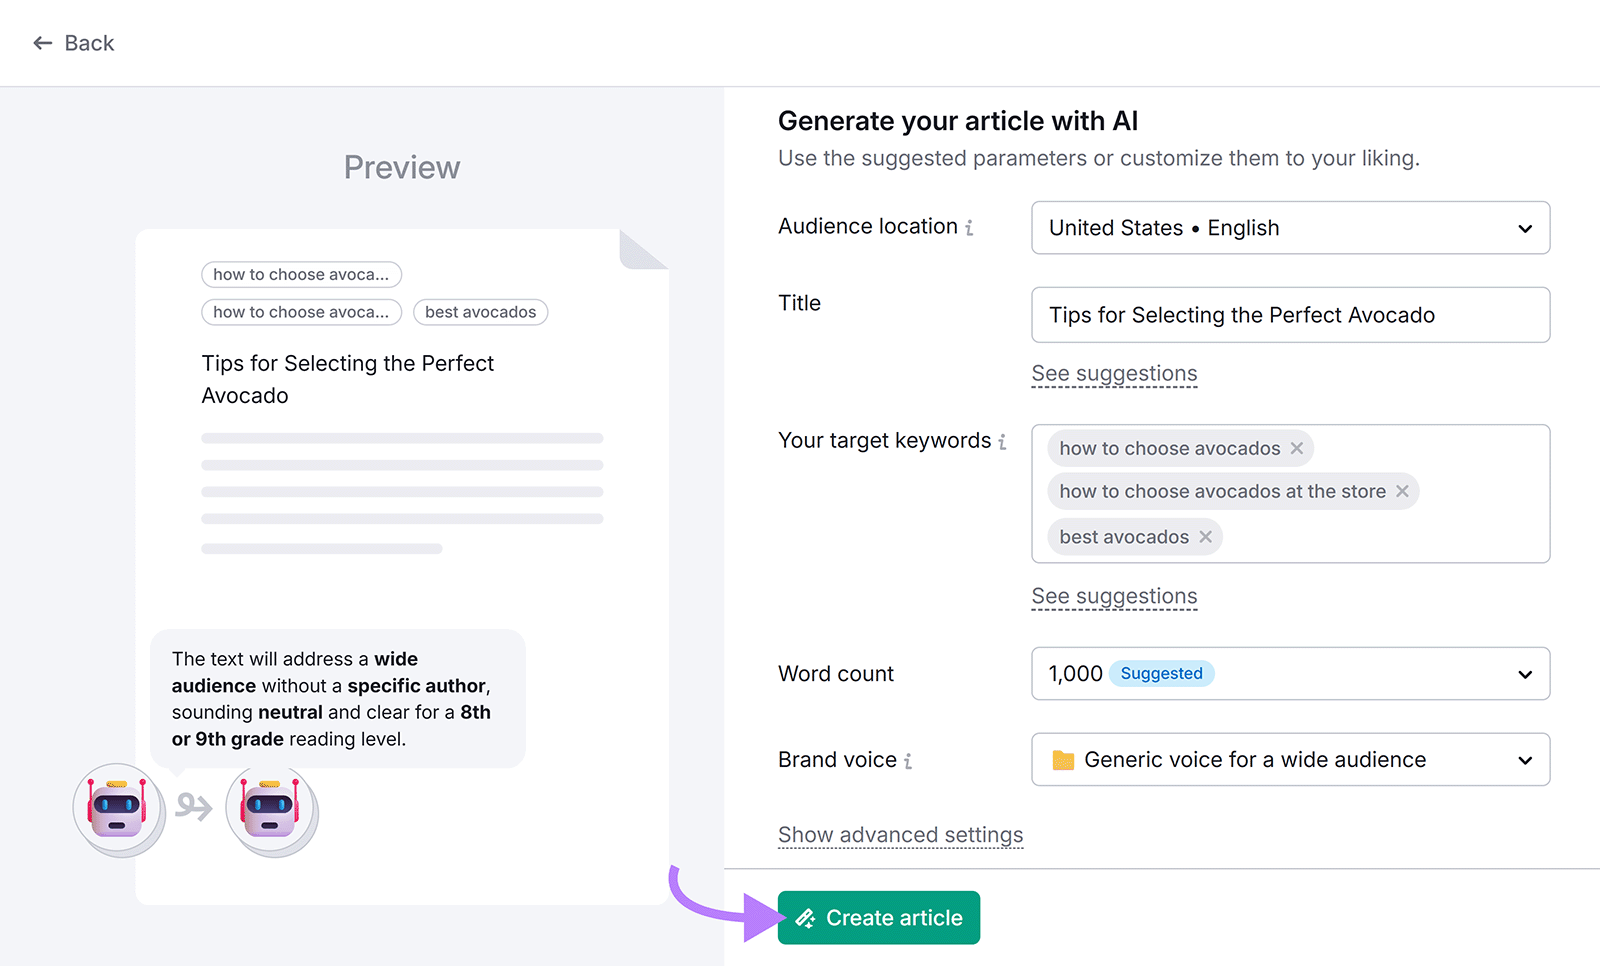
Task: Open the Brand voice dropdown
Action: (x=1525, y=760)
